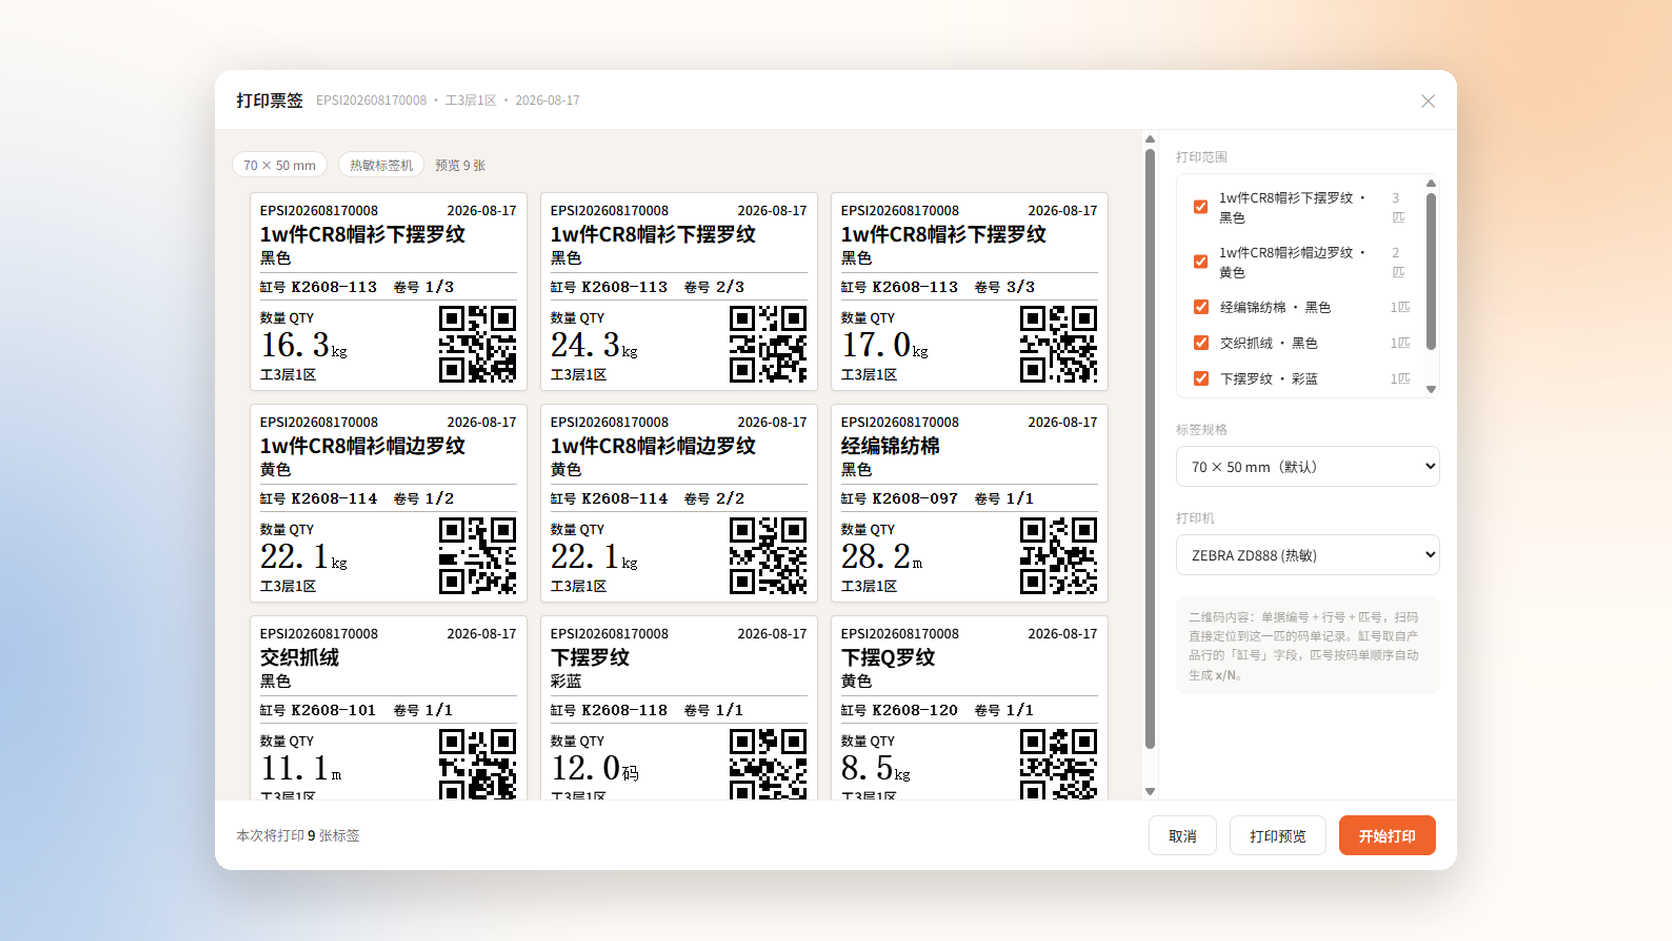Click the 打印范围 section heading
The image size is (1672, 941).
click(x=1202, y=157)
